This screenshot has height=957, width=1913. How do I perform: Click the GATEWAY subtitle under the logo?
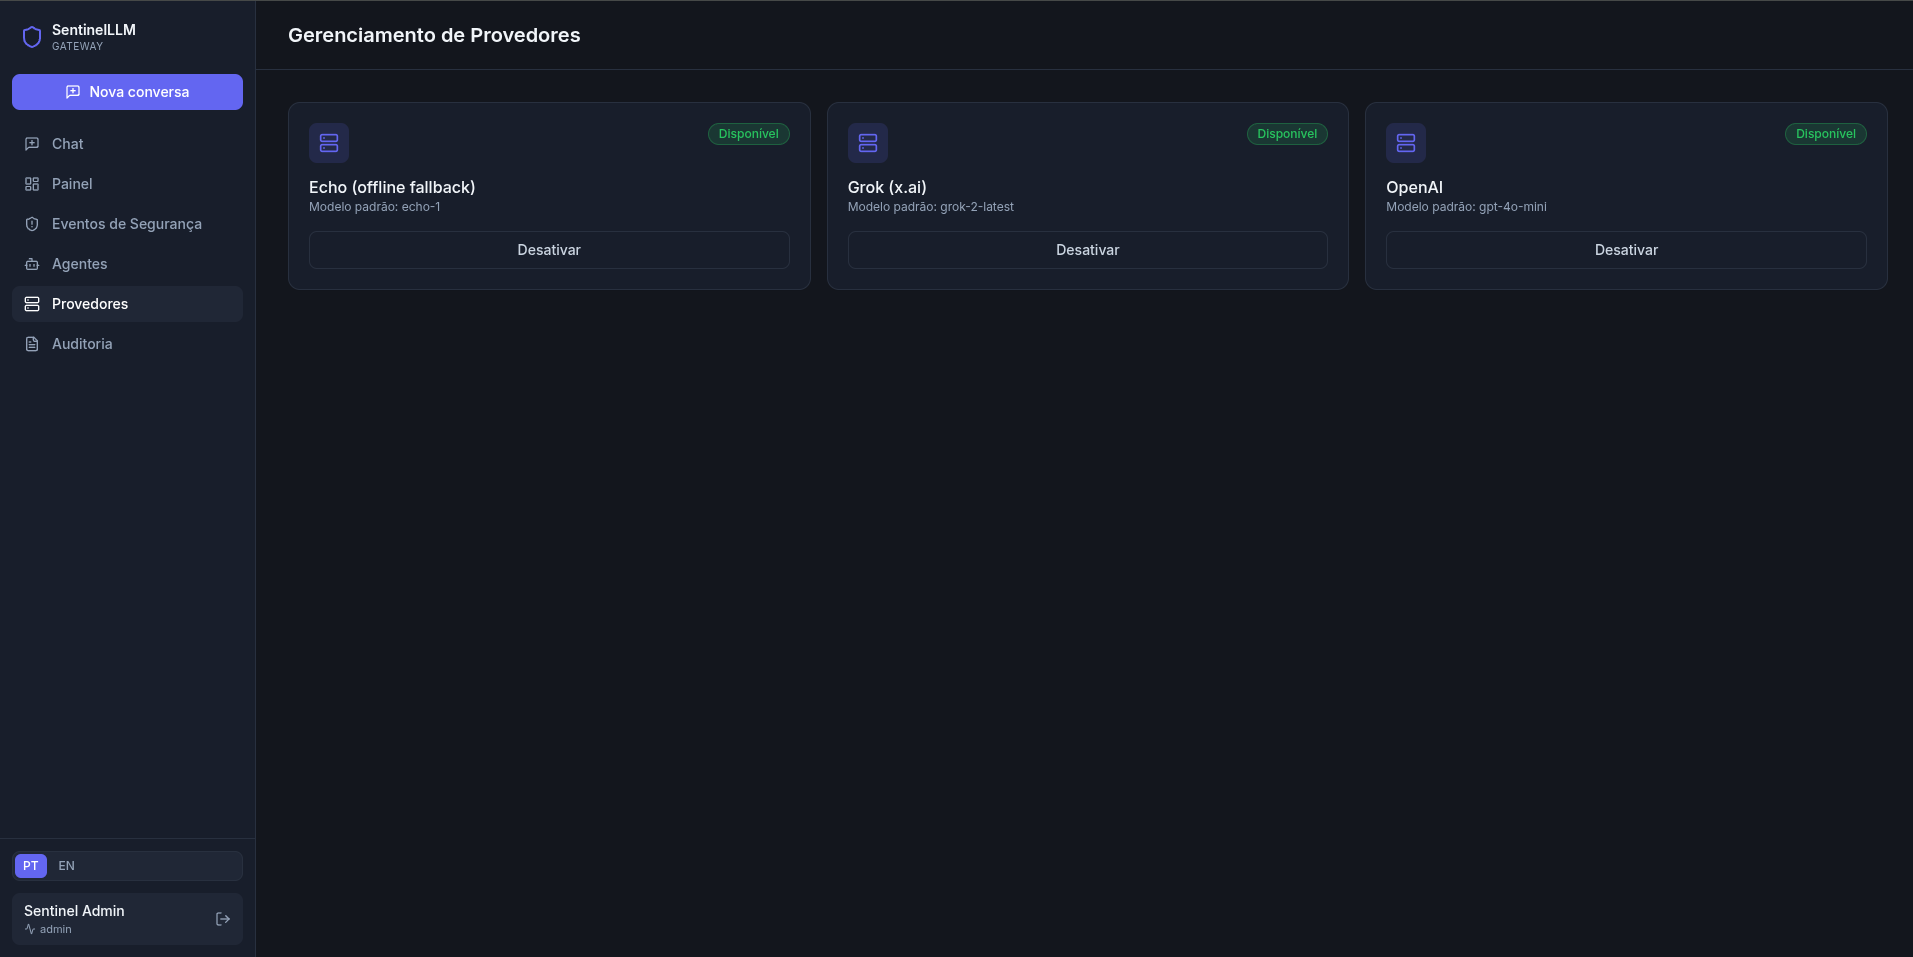coord(77,47)
